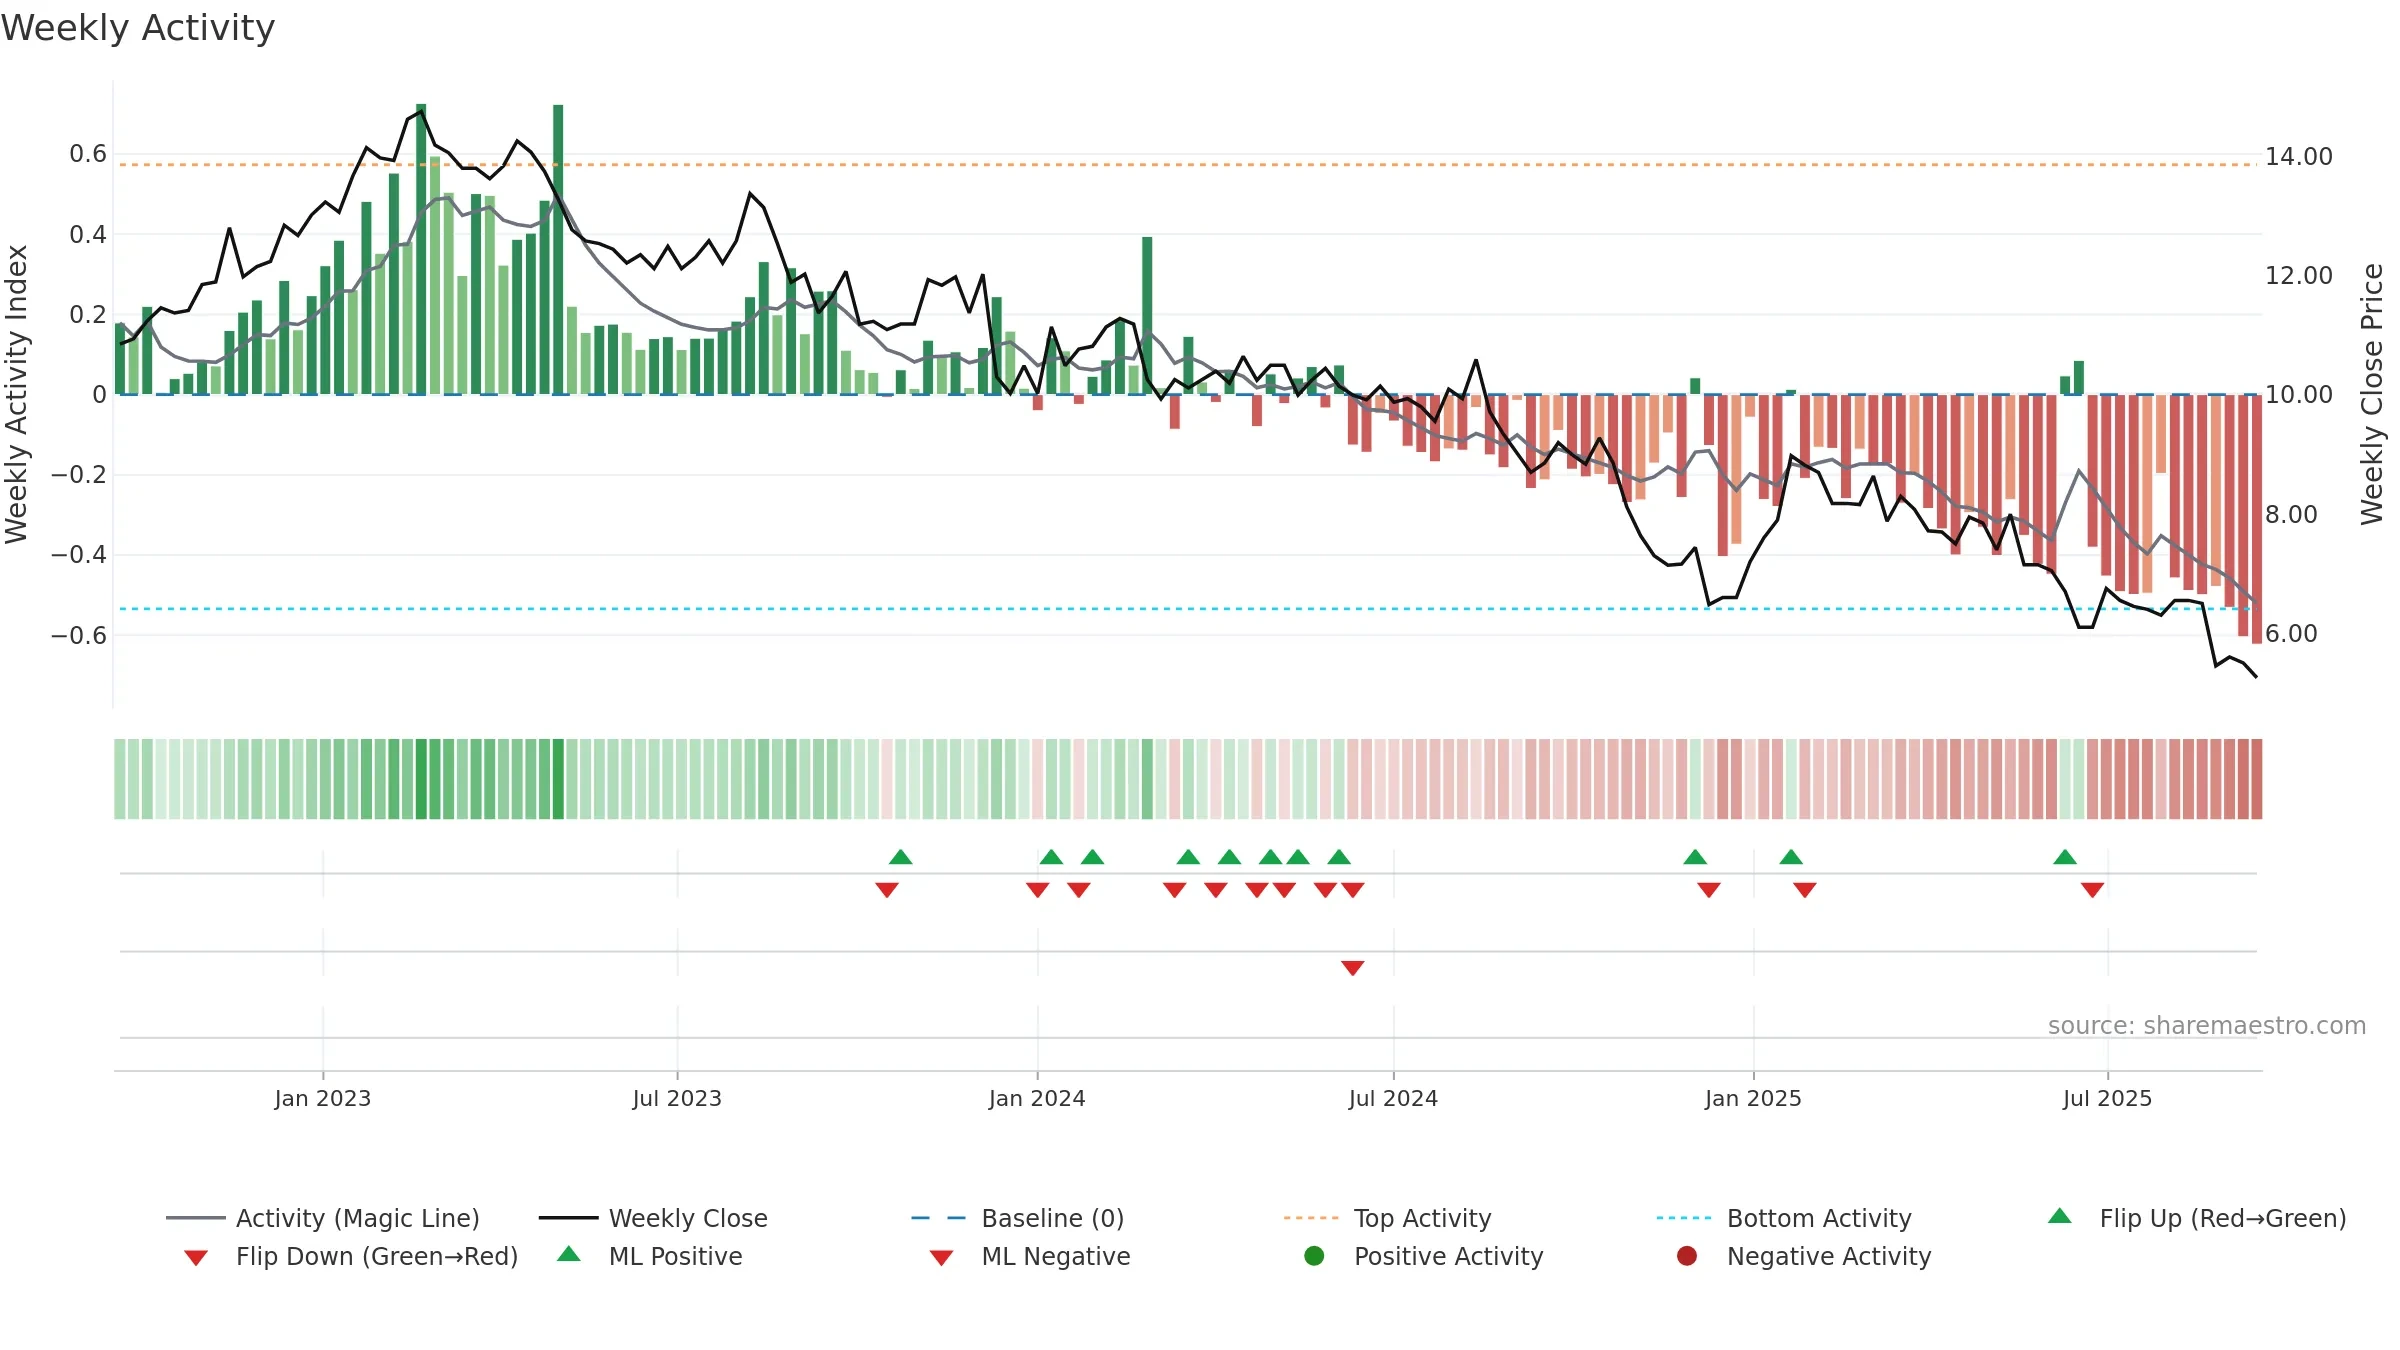The image size is (2400, 1350).
Task: Toggle Activity (Magic Line) legend entry
Action: (323, 1218)
